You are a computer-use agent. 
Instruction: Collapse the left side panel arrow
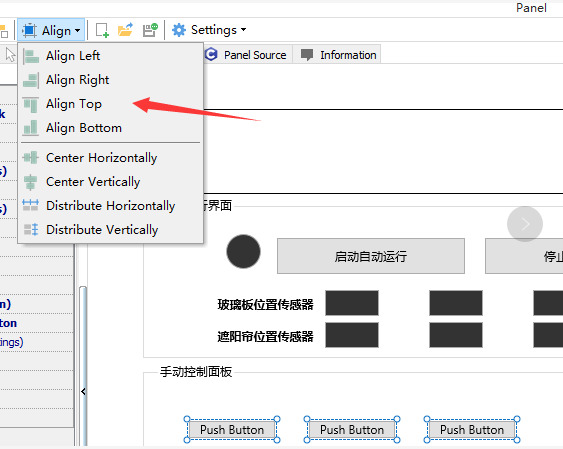83,391
